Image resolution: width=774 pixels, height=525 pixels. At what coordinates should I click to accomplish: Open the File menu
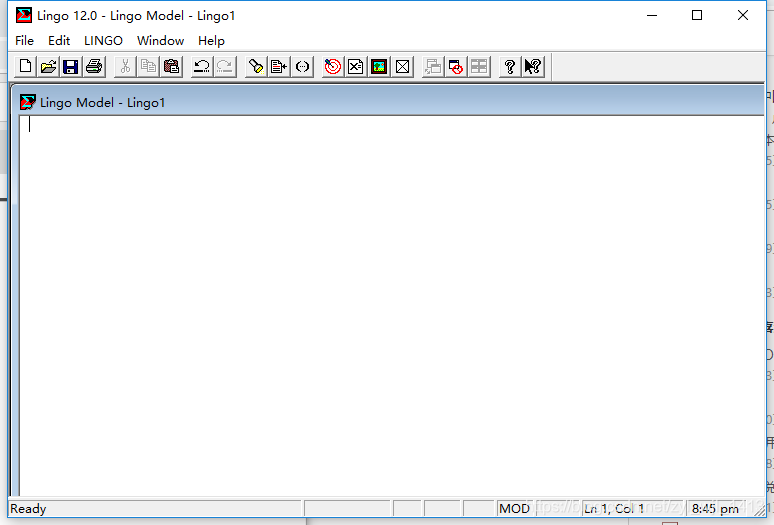pyautogui.click(x=25, y=40)
